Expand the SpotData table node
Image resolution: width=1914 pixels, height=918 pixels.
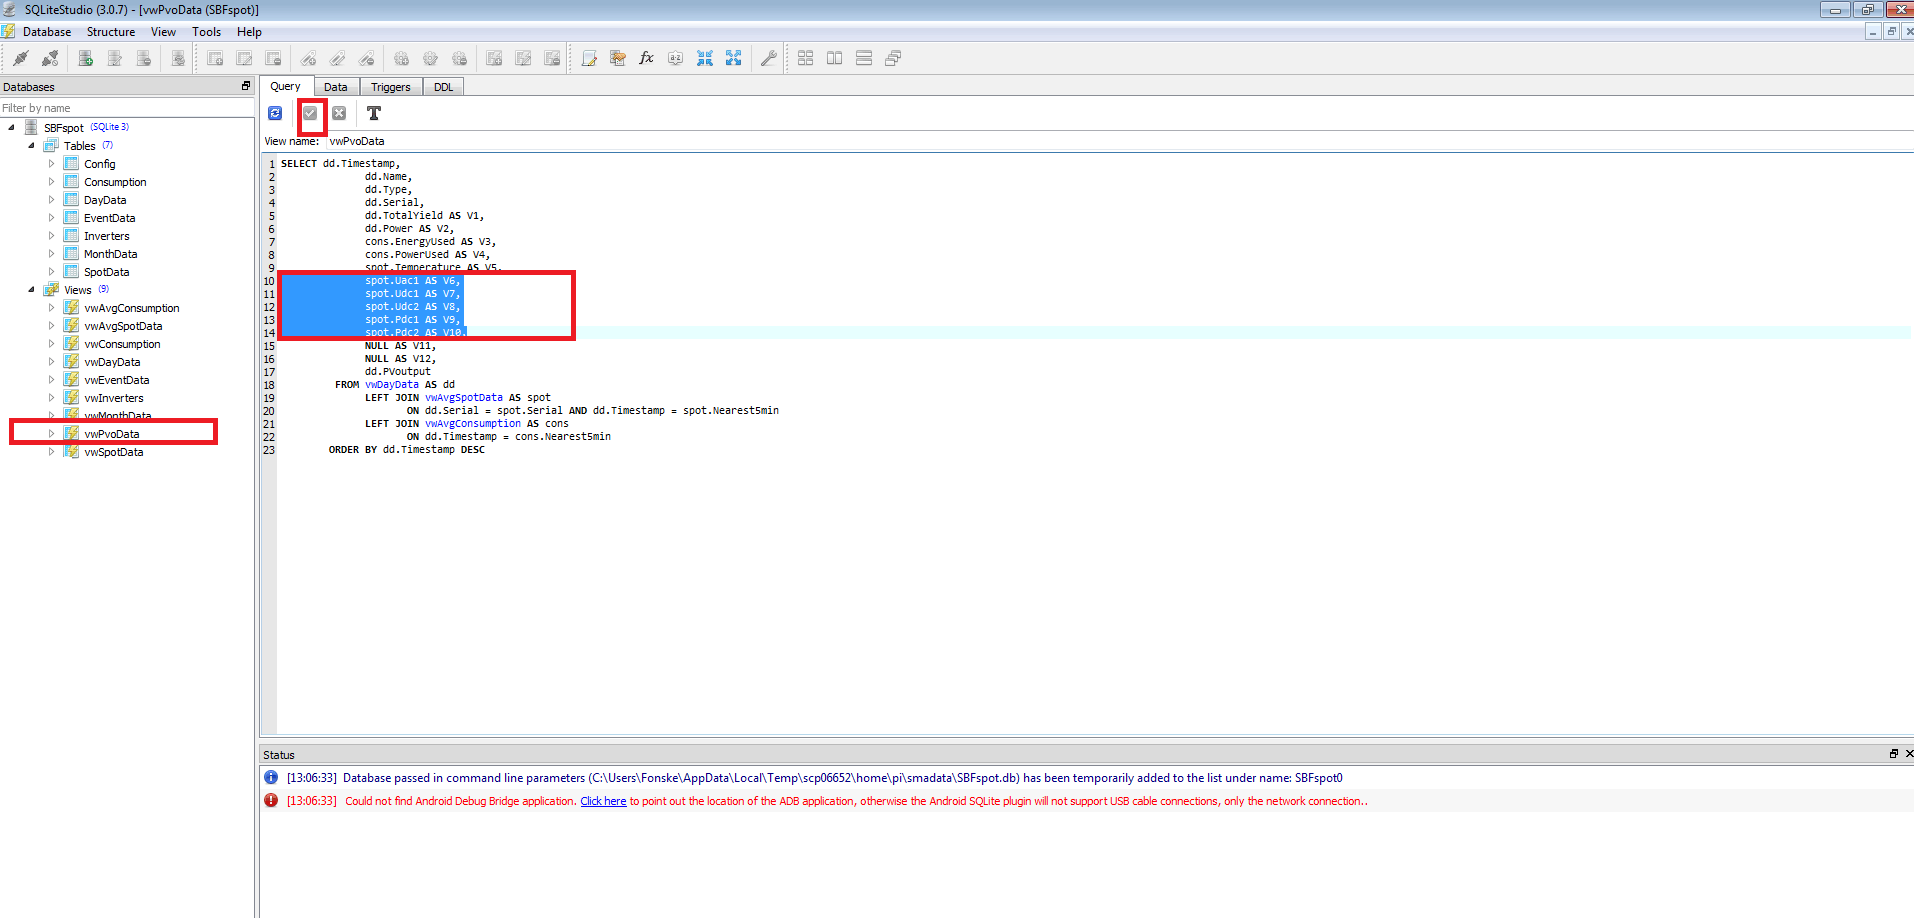click(51, 271)
